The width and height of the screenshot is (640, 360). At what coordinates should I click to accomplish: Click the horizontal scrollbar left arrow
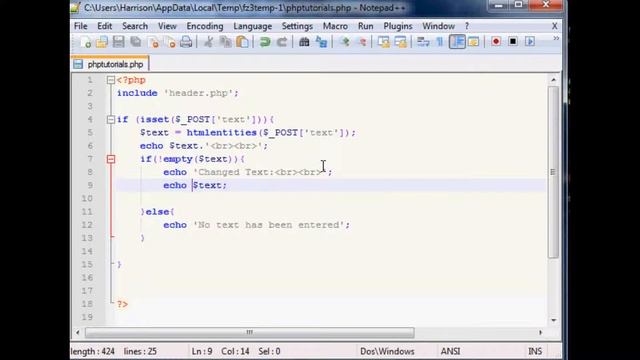78,333
